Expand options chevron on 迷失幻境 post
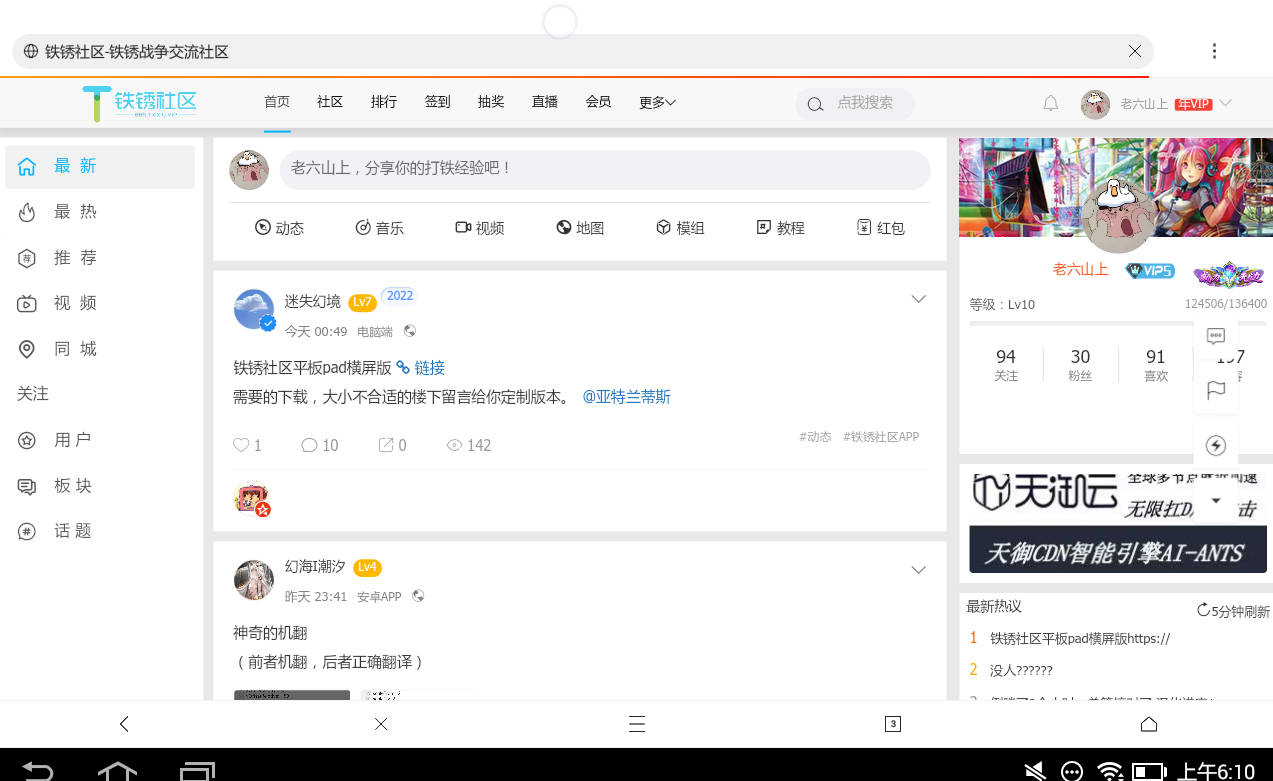The image size is (1273, 781). tap(918, 299)
